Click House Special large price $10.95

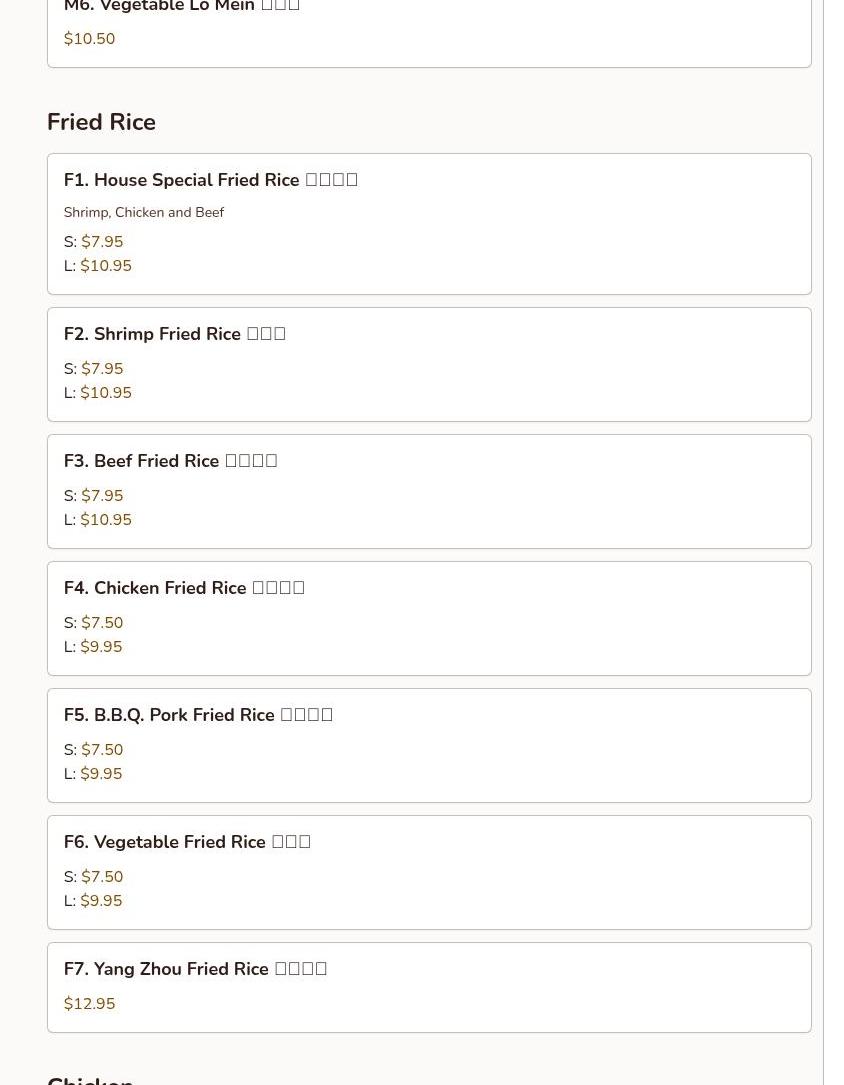106,266
